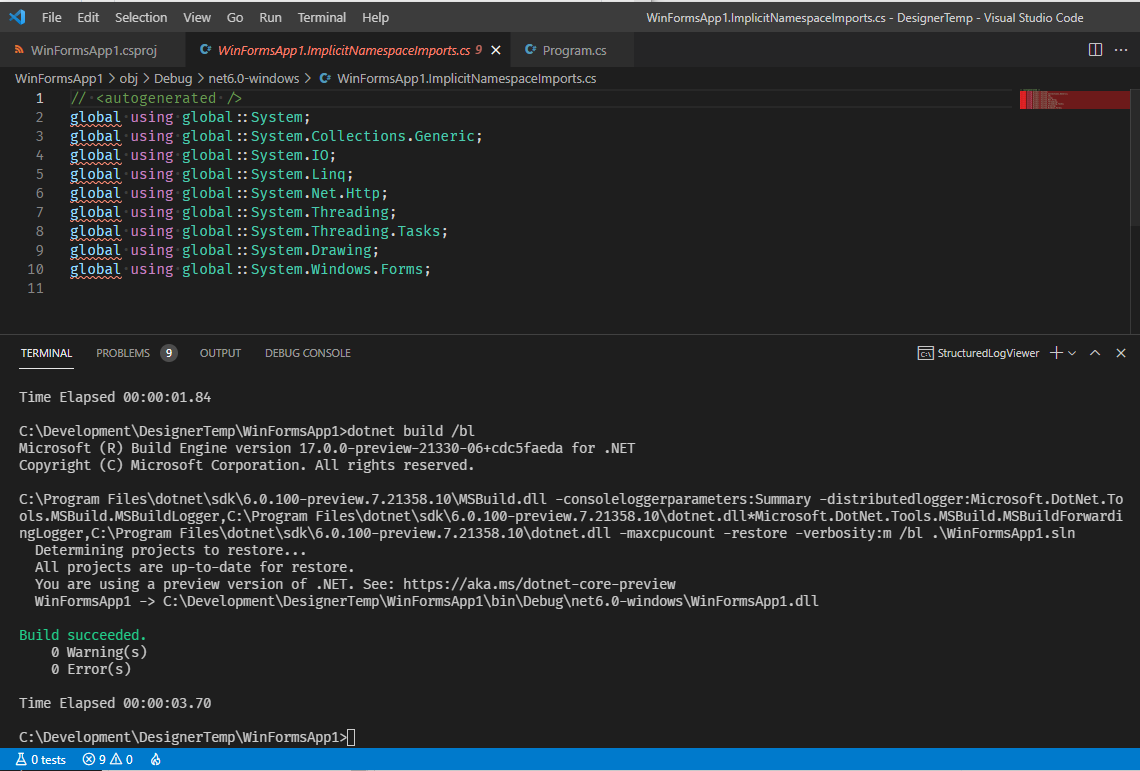Click WinFormsApp1 in the breadcrumb
This screenshot has width=1140, height=771.
[59, 79]
